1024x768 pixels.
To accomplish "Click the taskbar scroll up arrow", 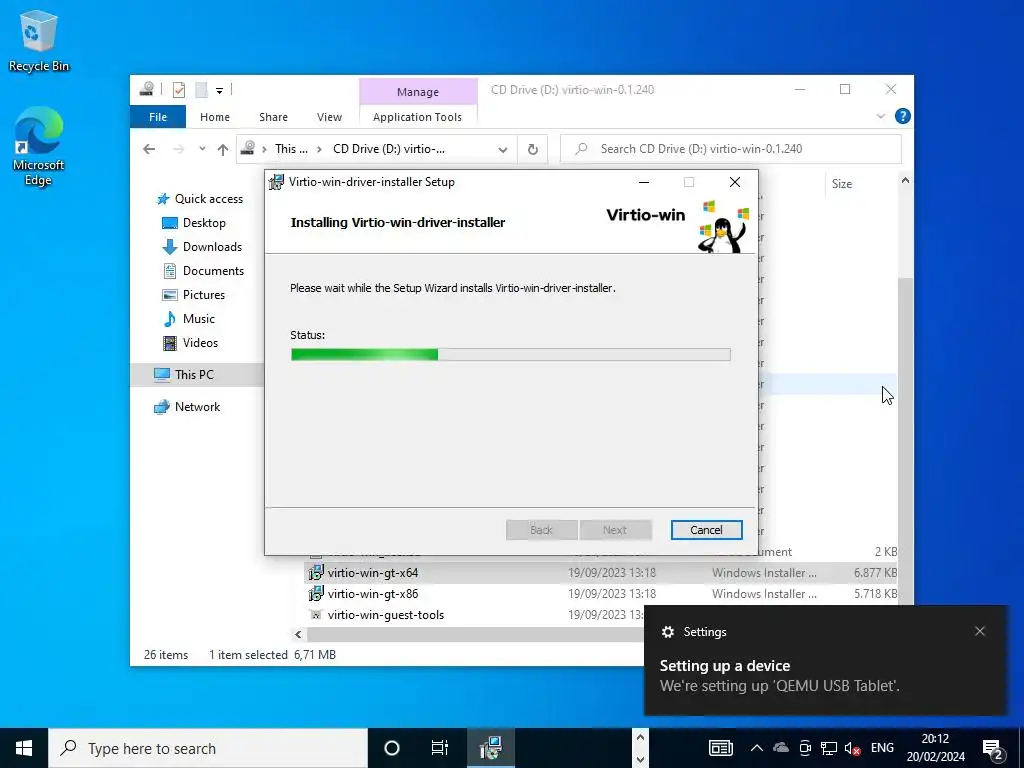I will tap(640, 737).
